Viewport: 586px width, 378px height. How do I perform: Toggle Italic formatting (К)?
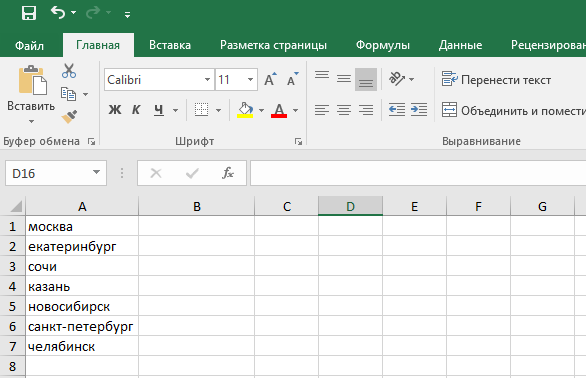(x=136, y=110)
